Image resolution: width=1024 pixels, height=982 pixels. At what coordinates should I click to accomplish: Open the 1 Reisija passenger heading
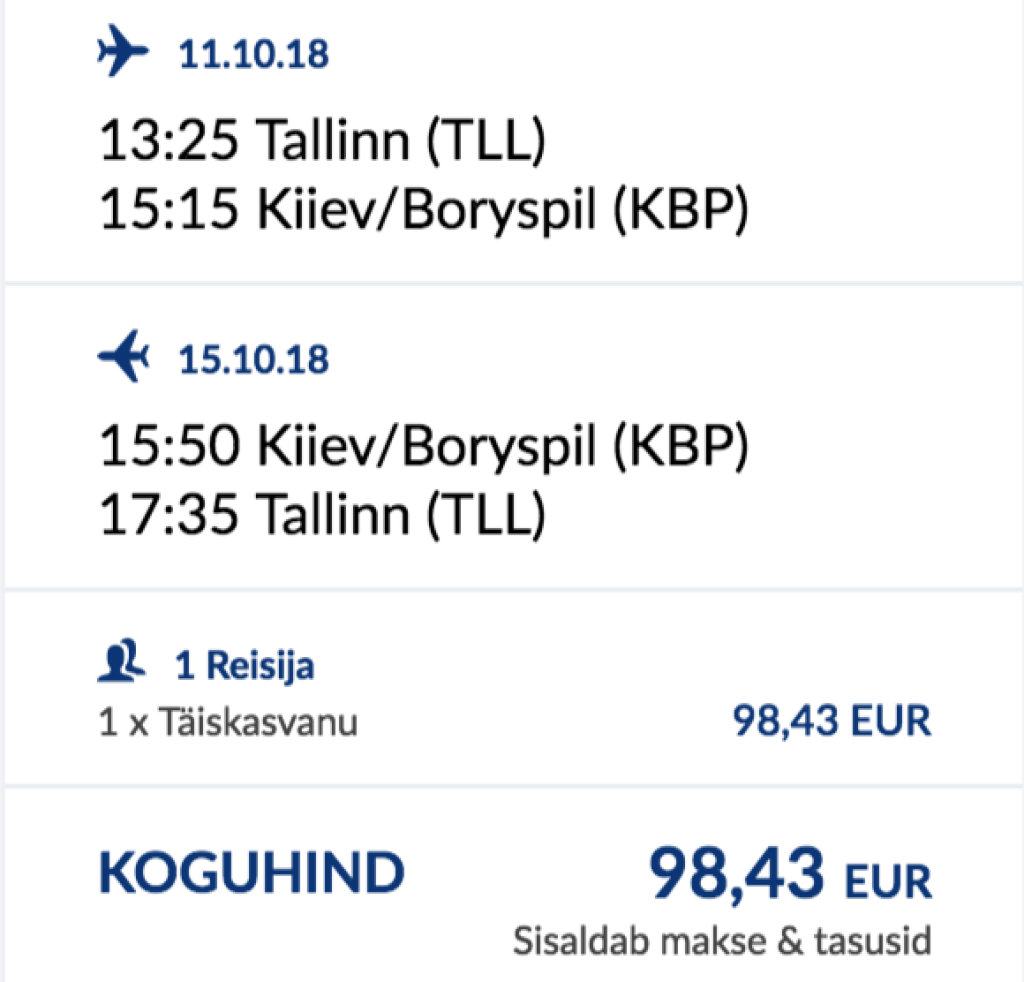pyautogui.click(x=245, y=666)
